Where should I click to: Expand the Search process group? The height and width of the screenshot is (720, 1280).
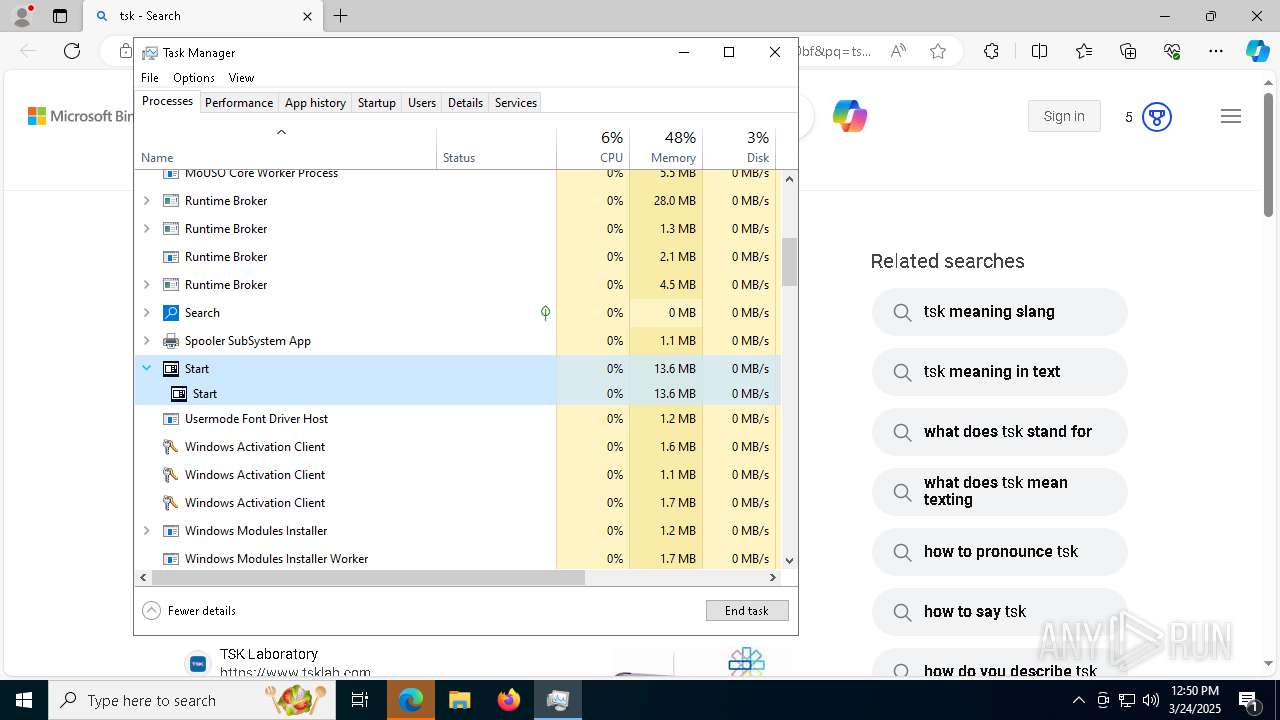pyautogui.click(x=147, y=313)
